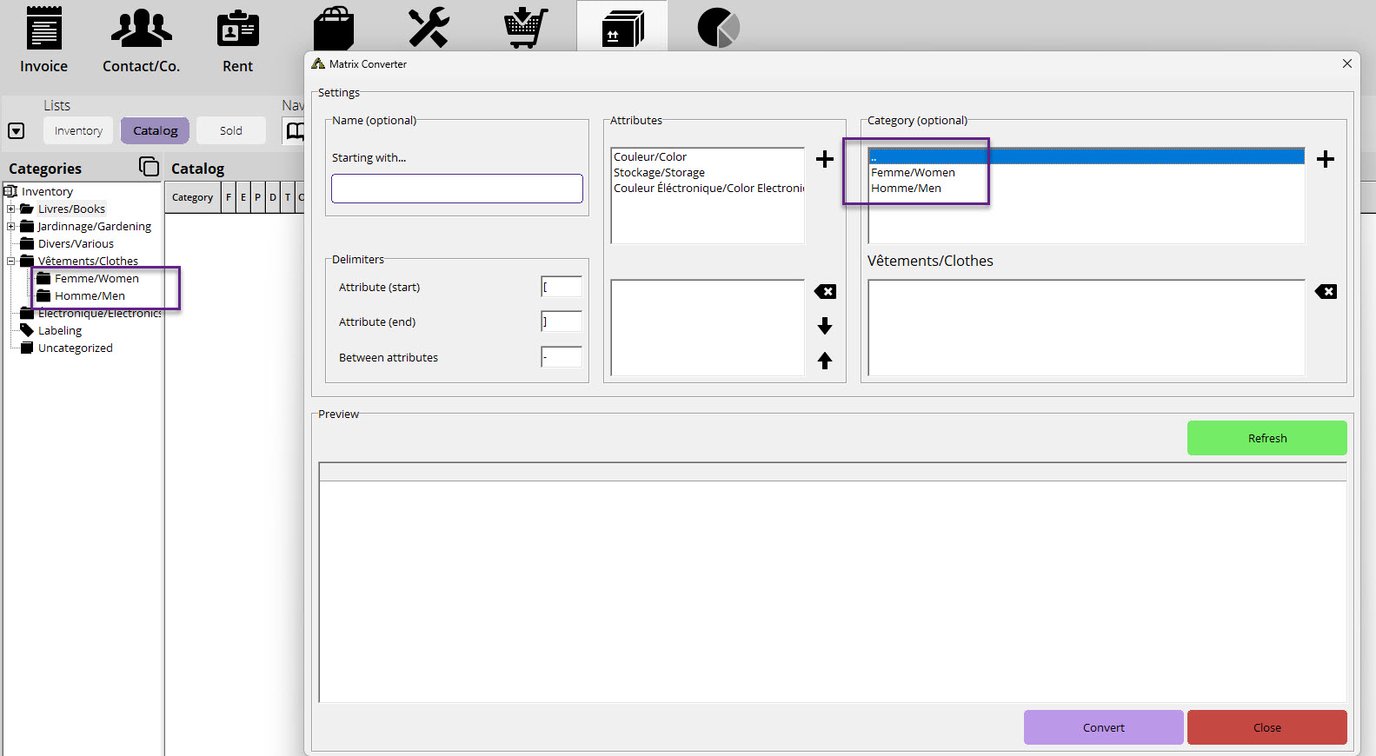Switch to the Sold tab
Image resolution: width=1376 pixels, height=756 pixels.
tap(230, 130)
